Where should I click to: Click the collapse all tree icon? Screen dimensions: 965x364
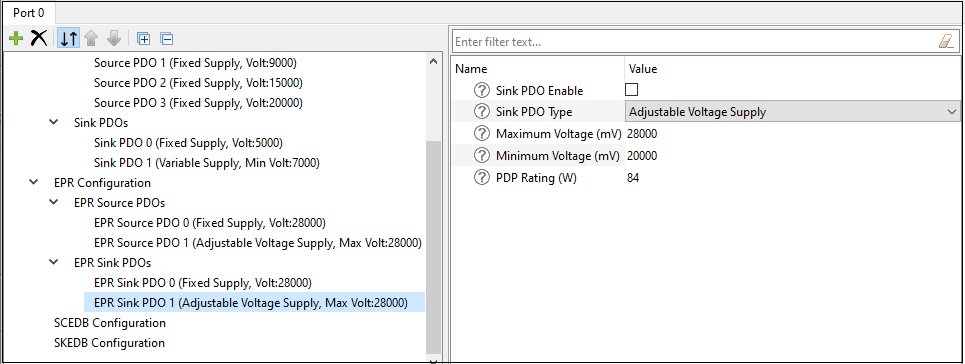[167, 39]
